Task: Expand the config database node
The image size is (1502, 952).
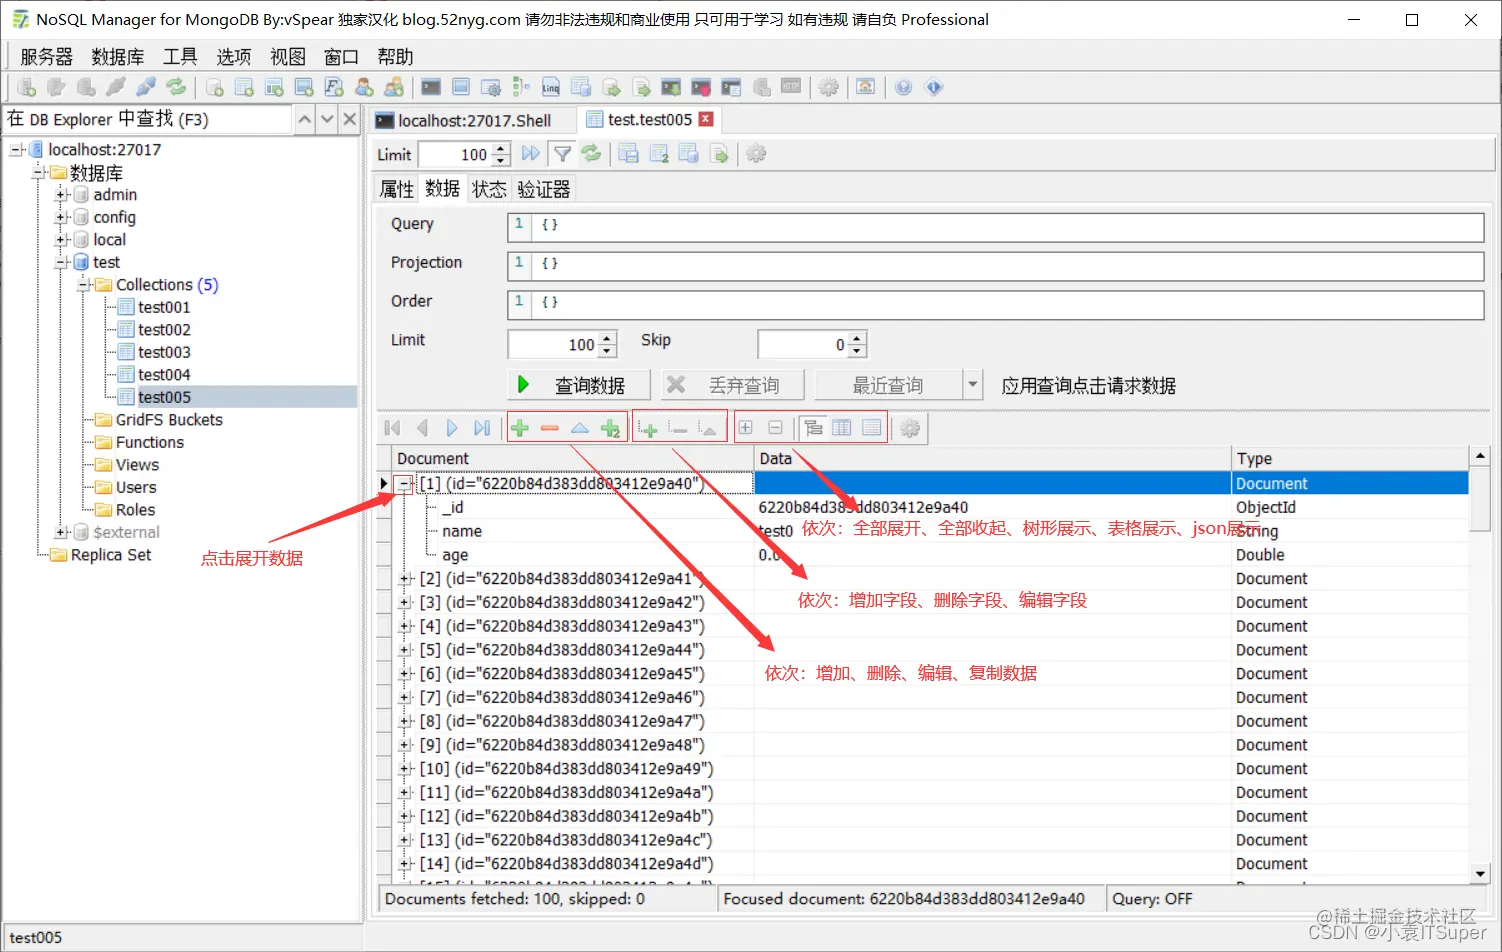Action: (x=62, y=217)
